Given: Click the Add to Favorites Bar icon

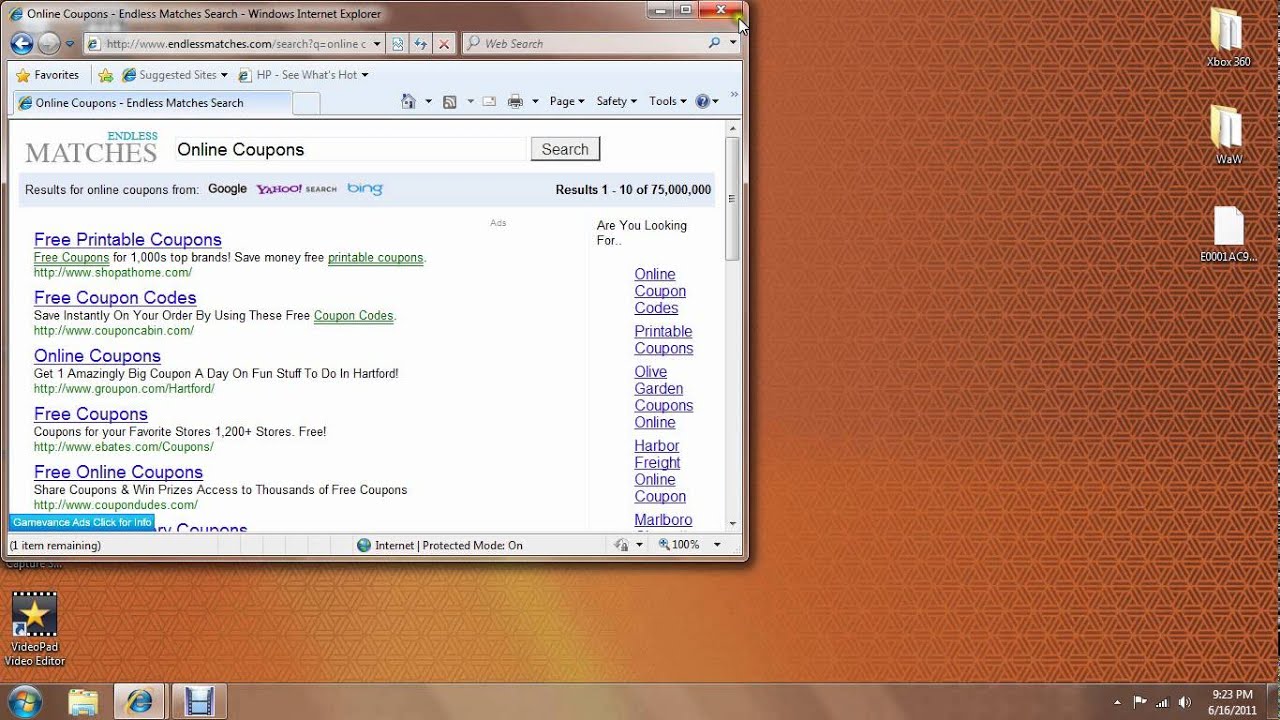Looking at the screenshot, I should 105,75.
